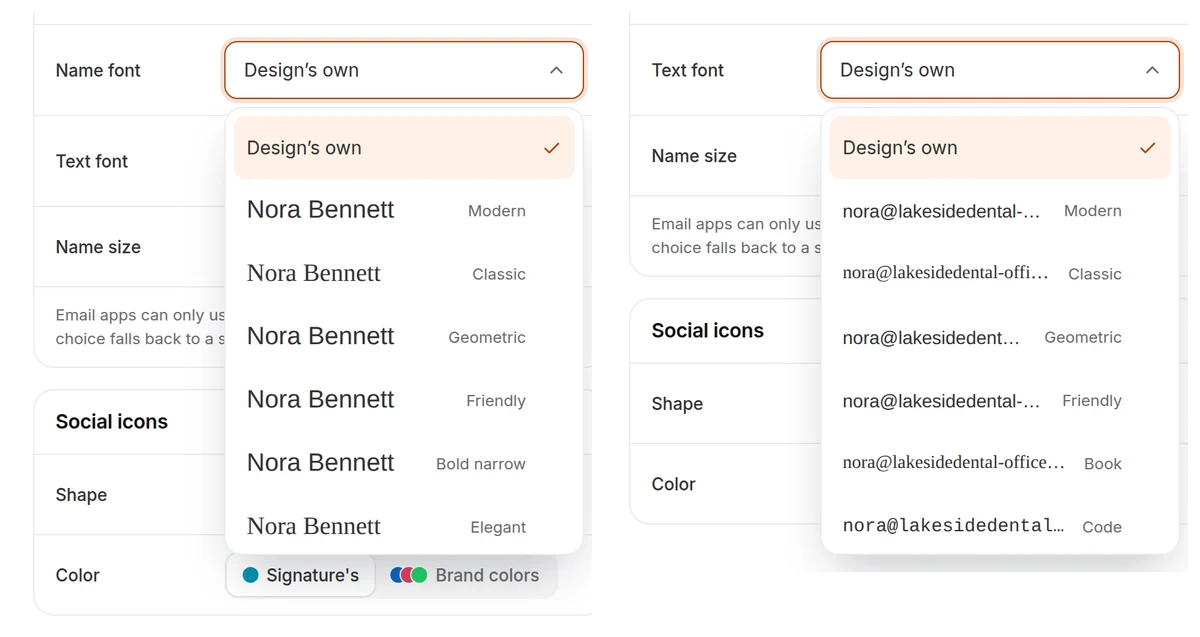Choose Elegant Nora Bennett font option
Image resolution: width=1200 pixels, height=637 pixels.
pyautogui.click(x=404, y=526)
